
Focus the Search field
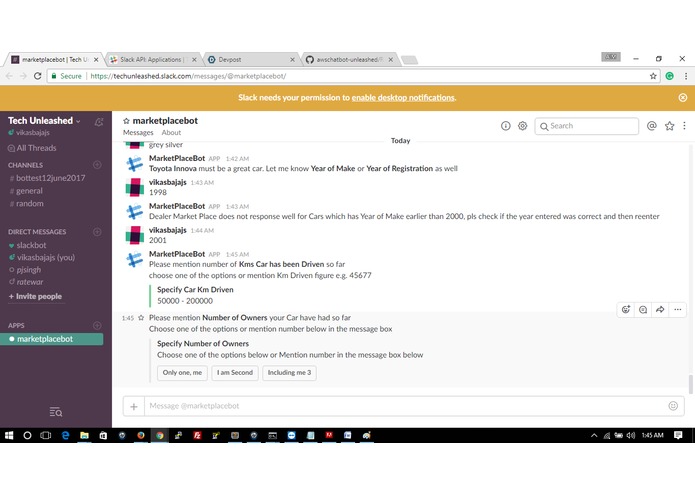pos(586,126)
